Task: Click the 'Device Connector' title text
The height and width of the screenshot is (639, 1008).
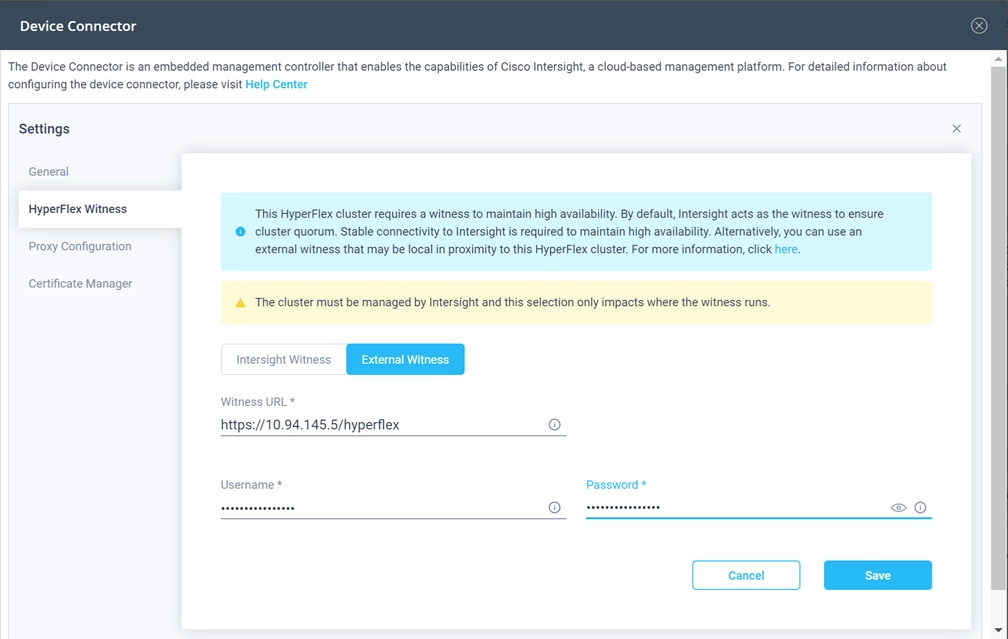Action: (x=78, y=26)
